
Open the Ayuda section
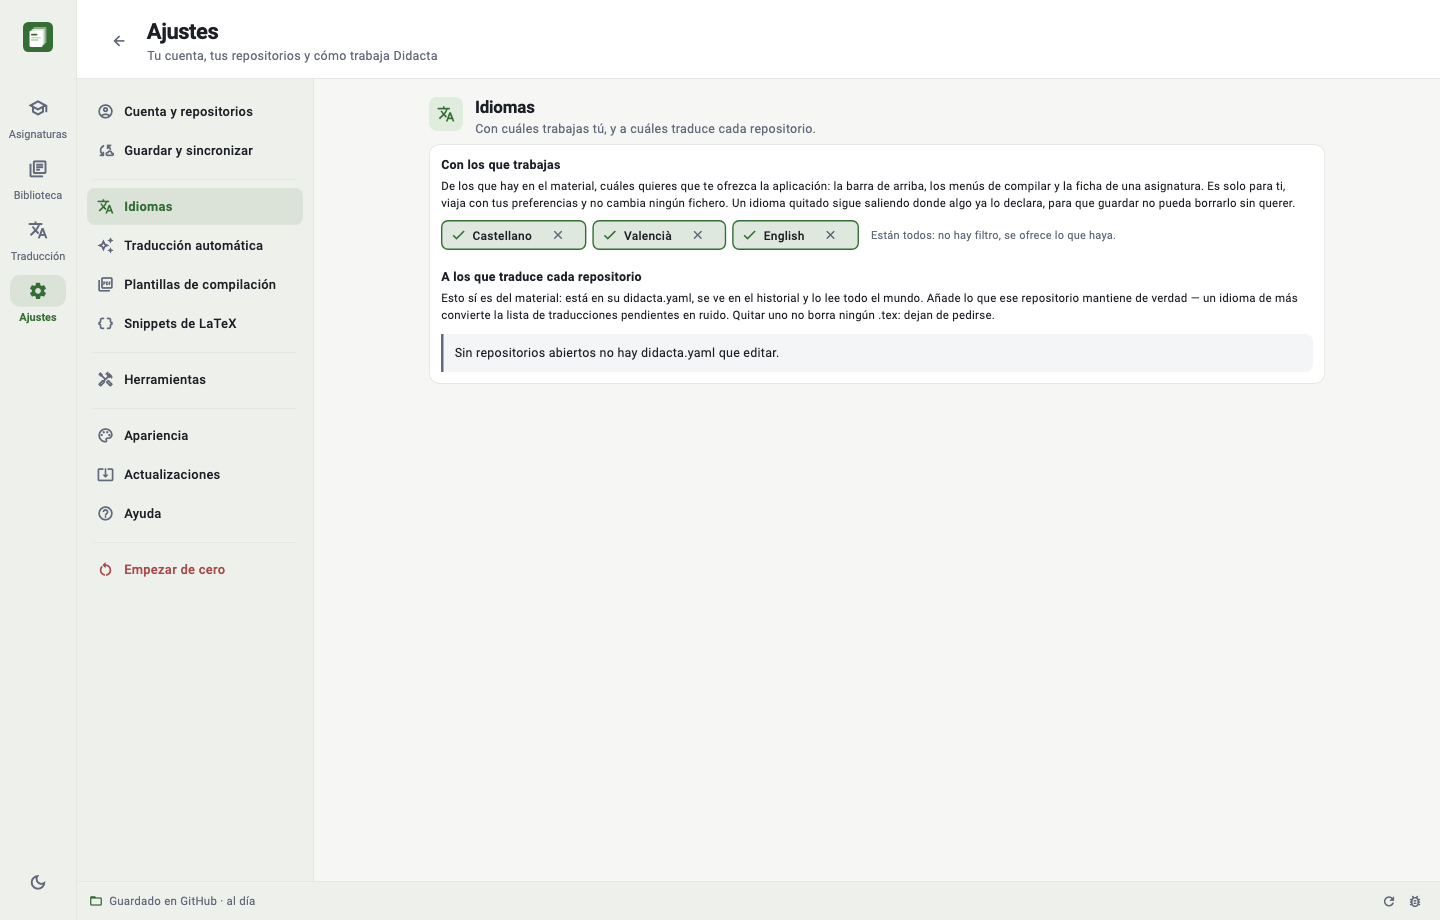195,514
